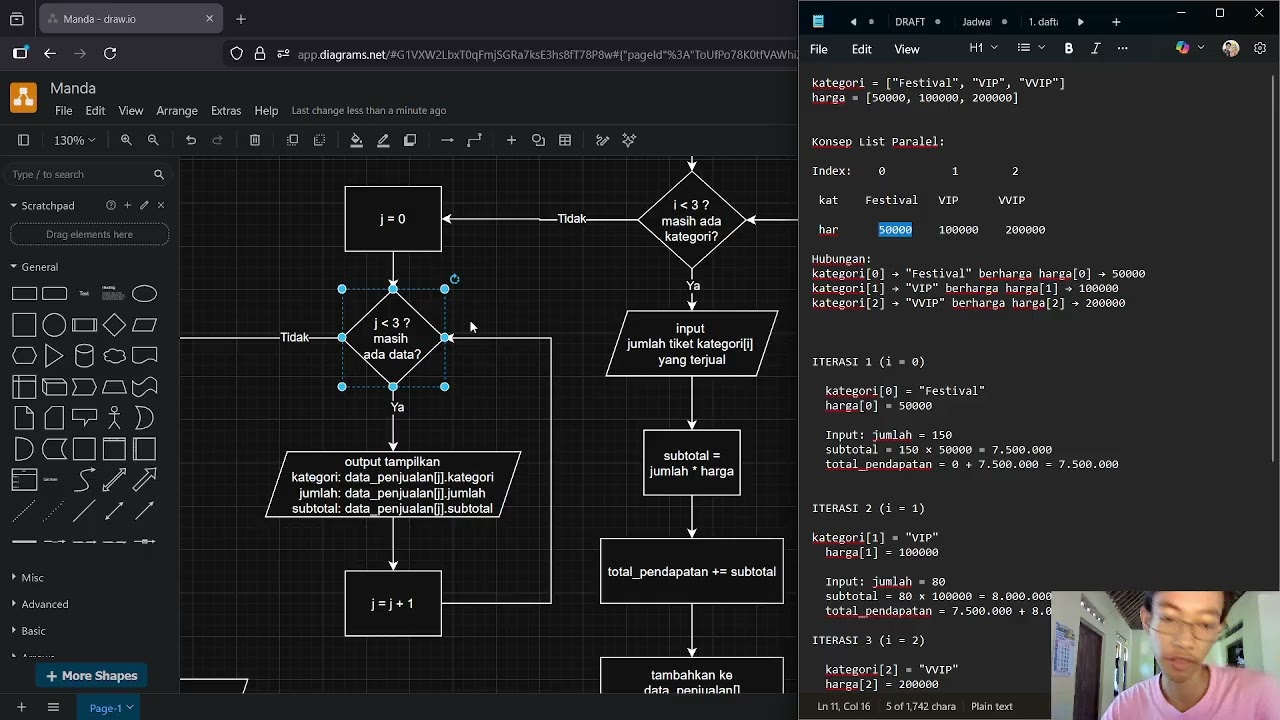Expand the Advanced shapes section
The width and height of the screenshot is (1280, 720).
point(45,604)
